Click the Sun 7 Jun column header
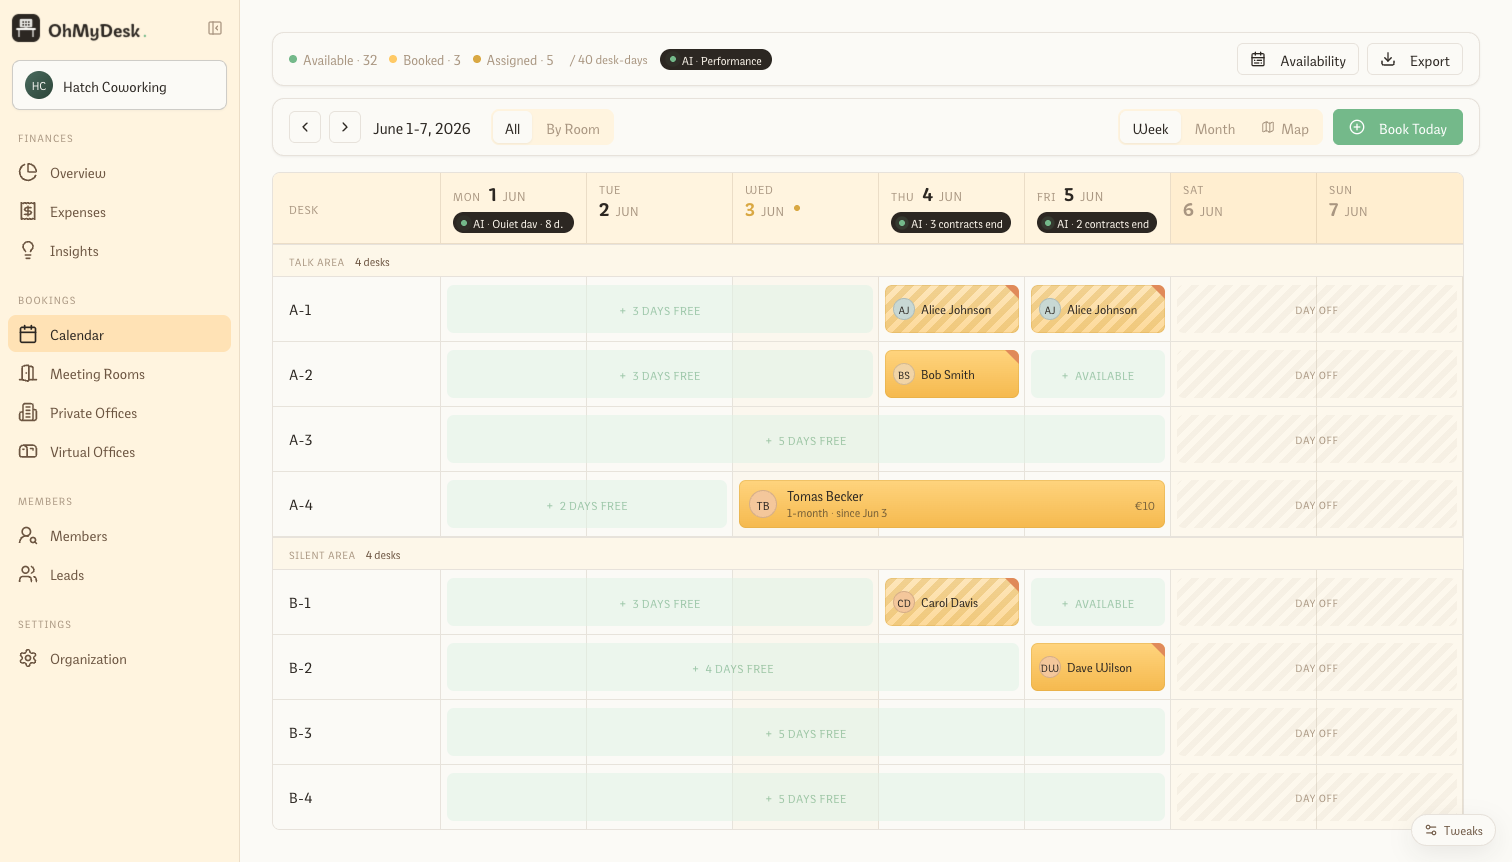The height and width of the screenshot is (862, 1512). (1390, 208)
